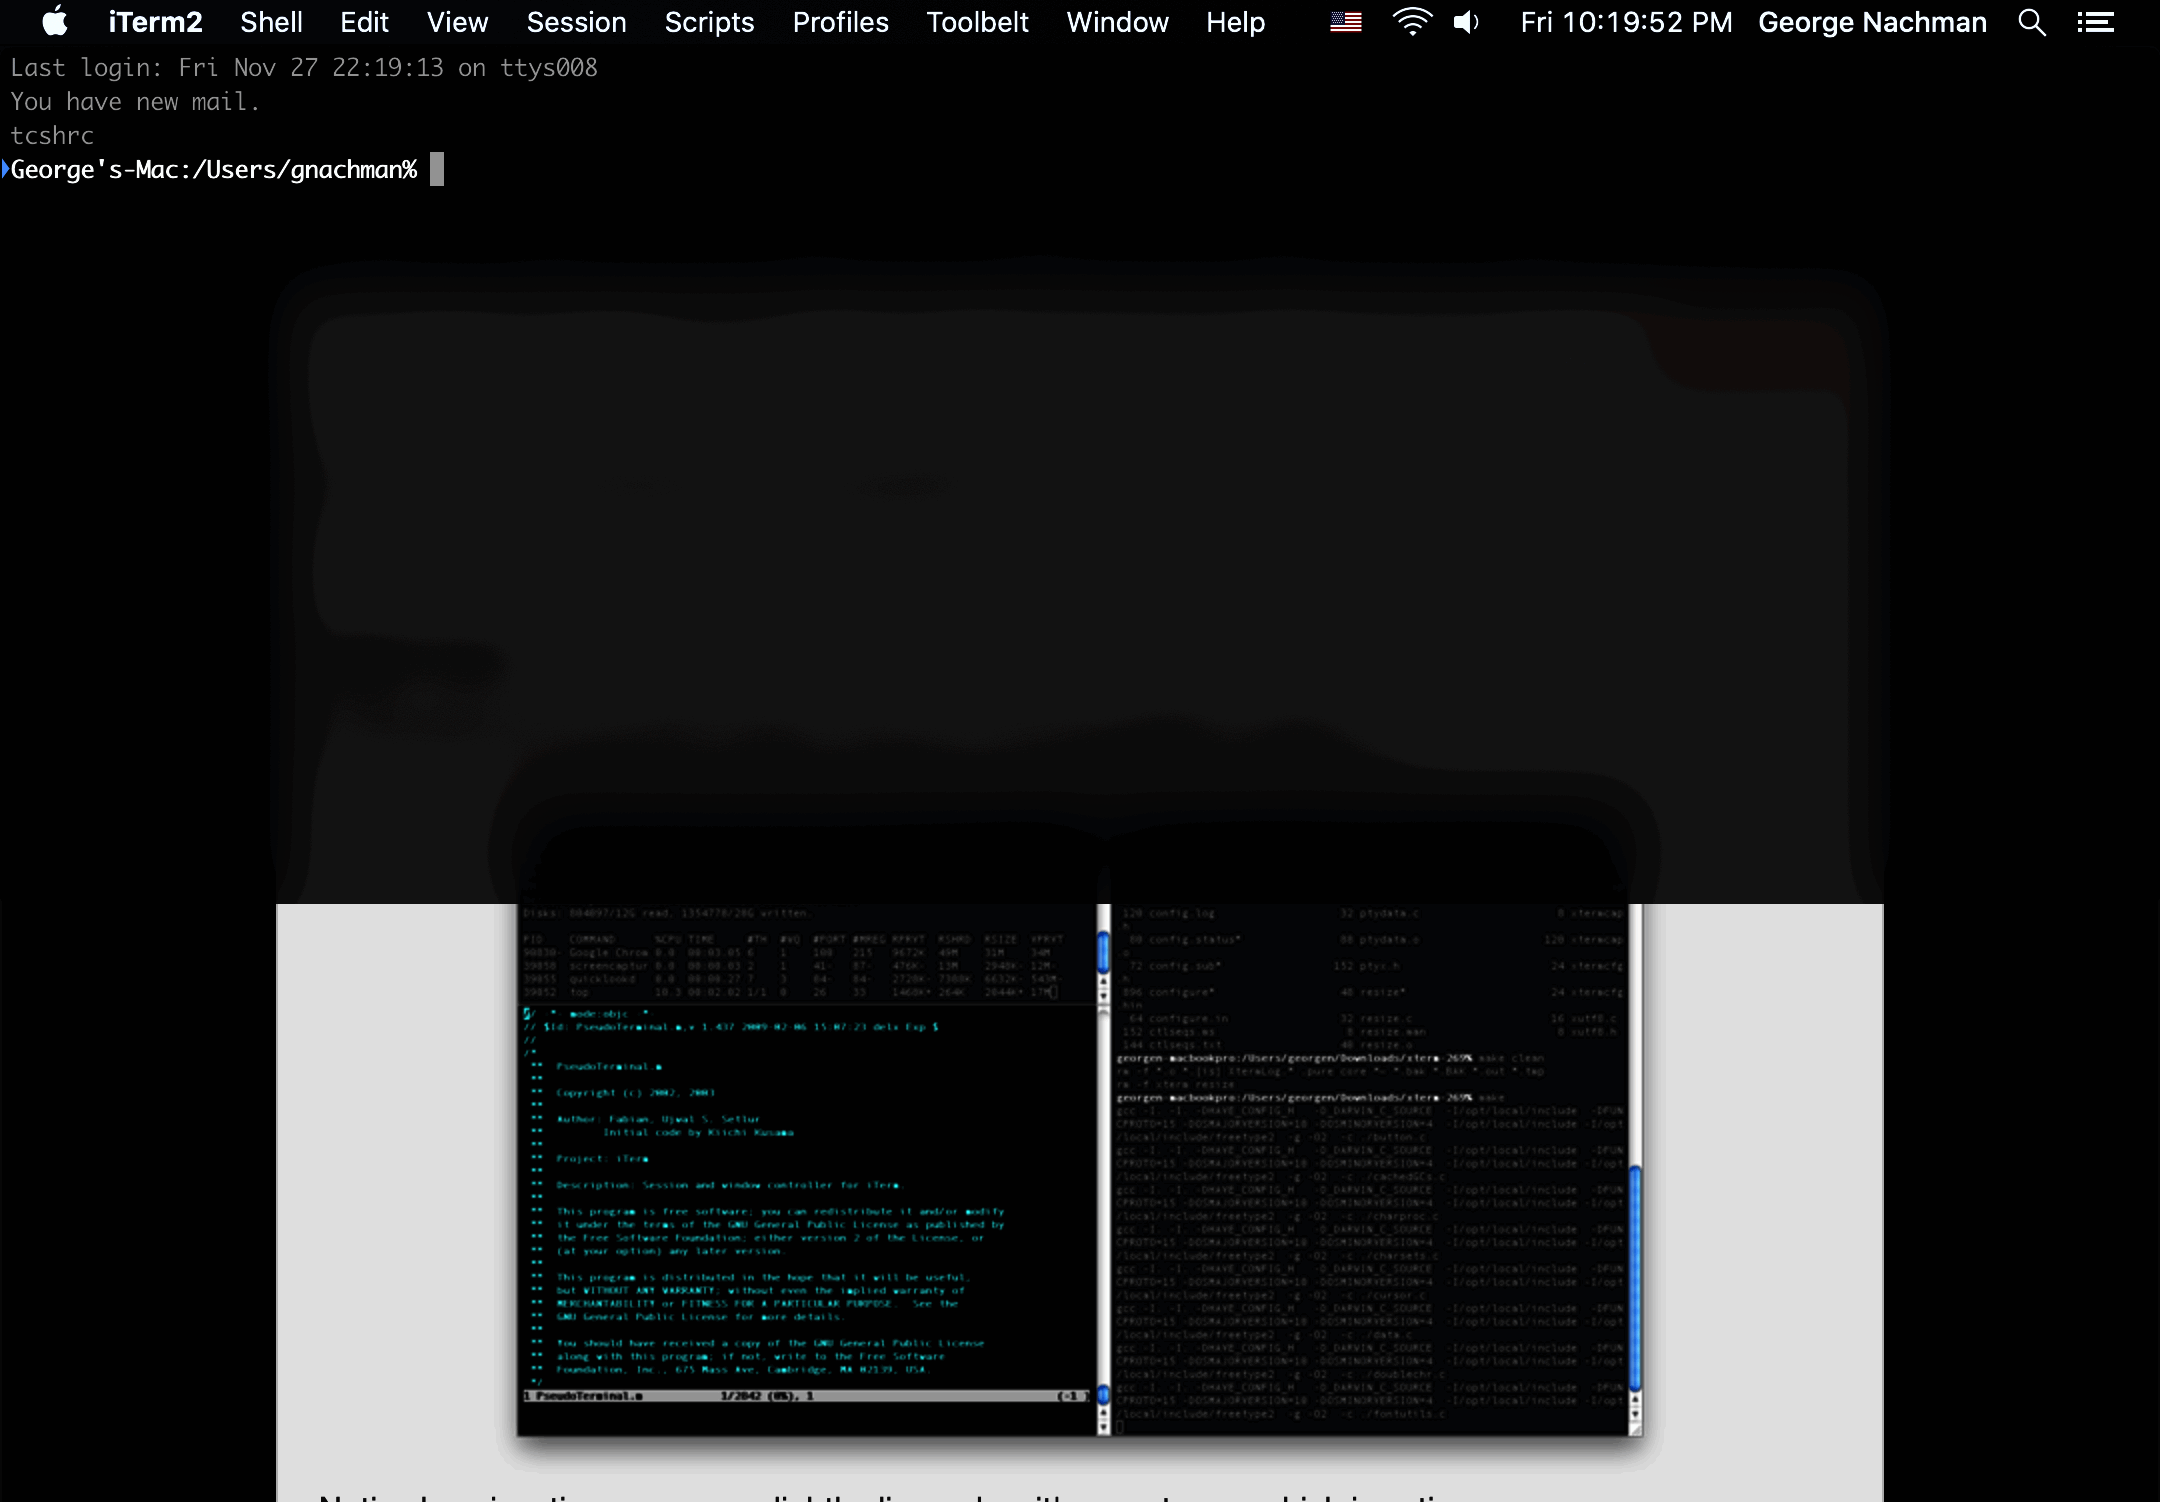Click the US flag input source icon
2160x1502 pixels.
point(1346,22)
